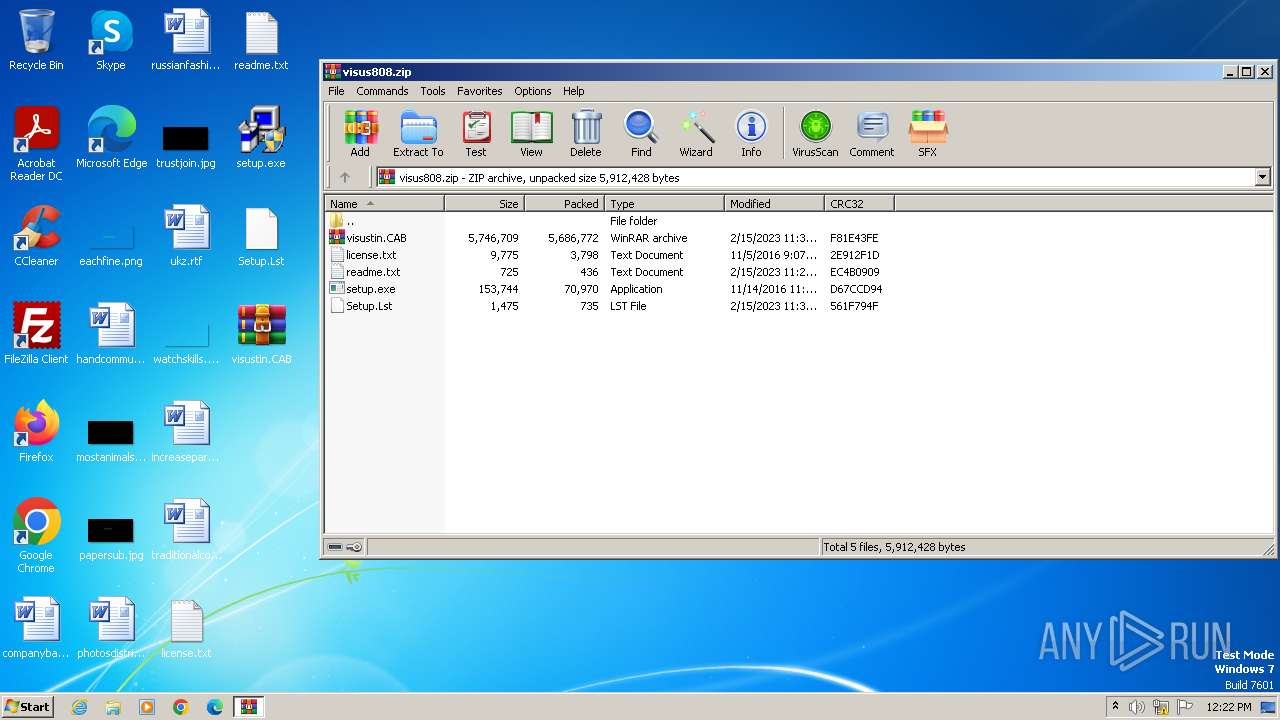1280x720 pixels.
Task: Select the FileZilla Client desktop icon
Action: point(36,334)
